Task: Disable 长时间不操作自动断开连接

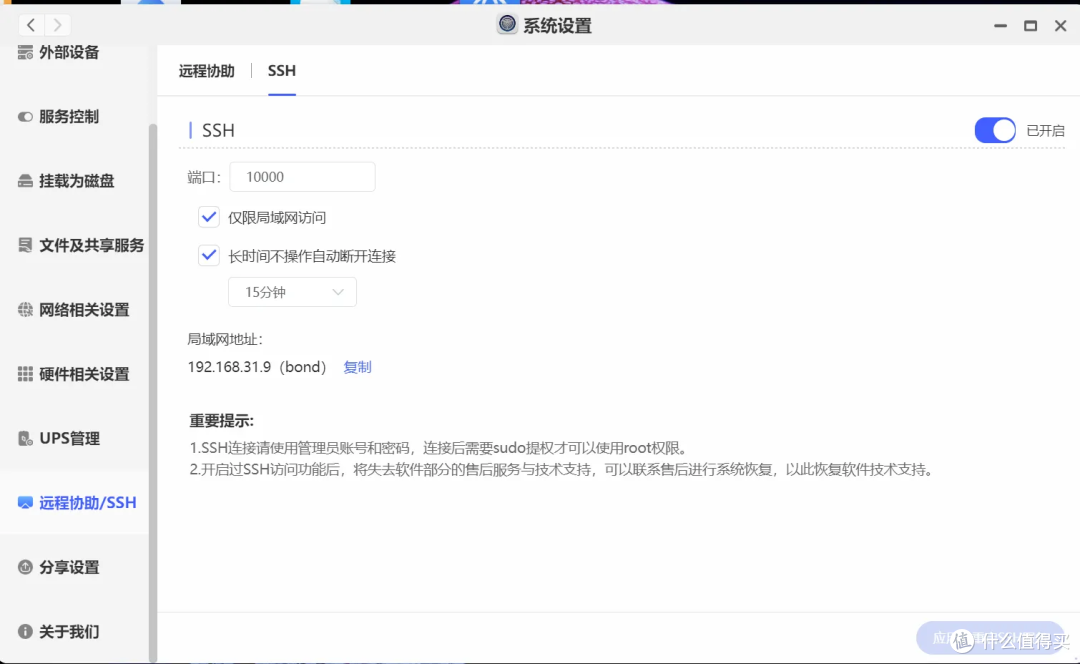Action: tap(209, 255)
